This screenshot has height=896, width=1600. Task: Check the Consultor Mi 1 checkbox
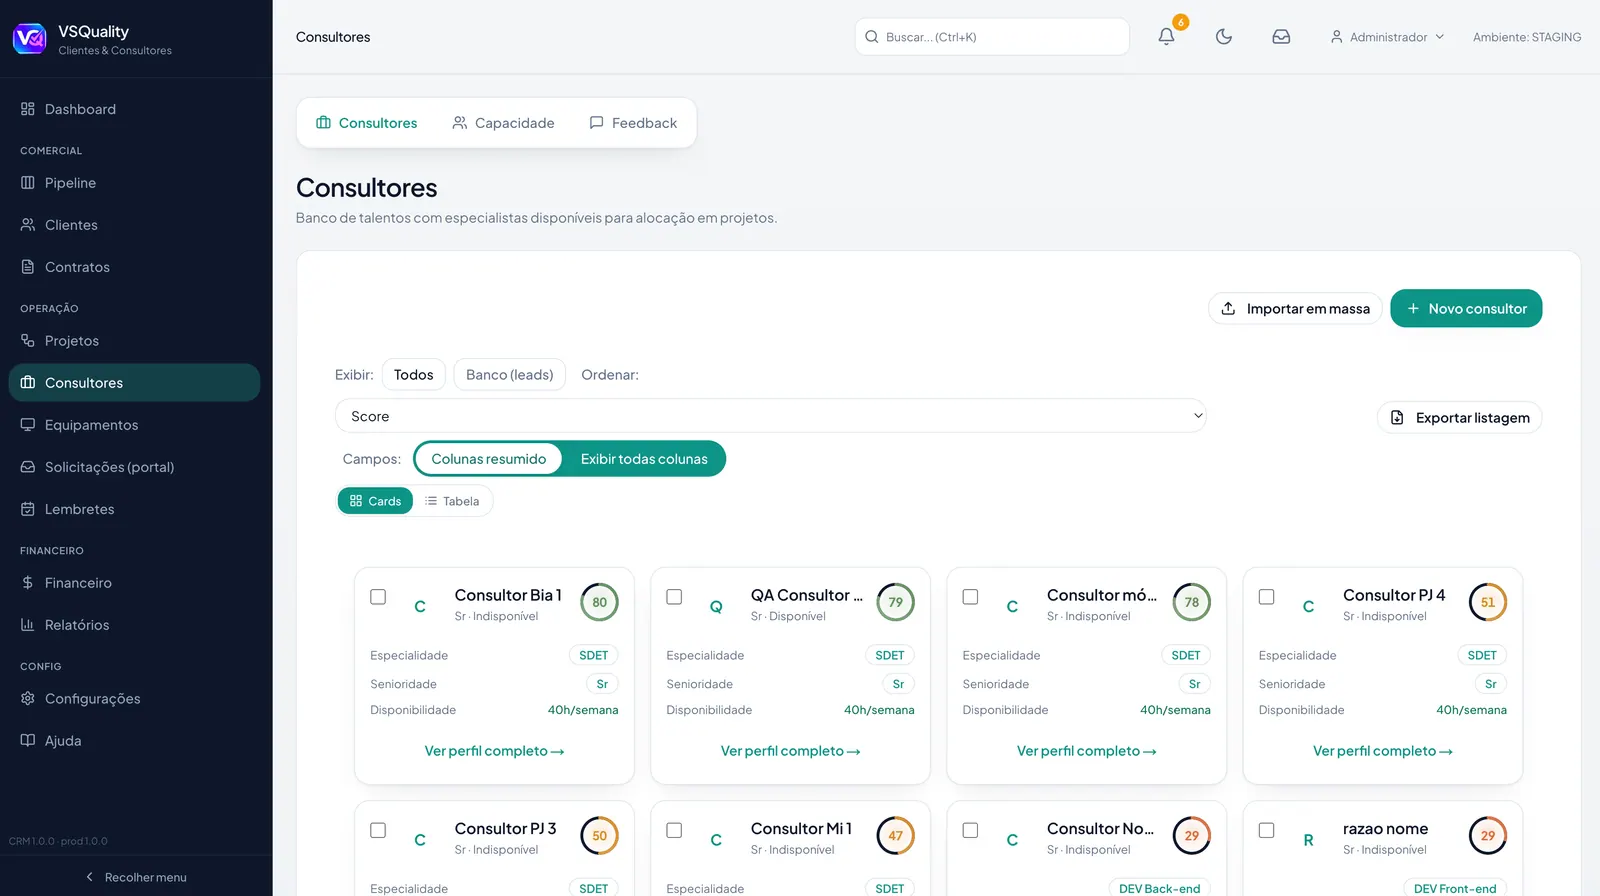pyautogui.click(x=674, y=830)
